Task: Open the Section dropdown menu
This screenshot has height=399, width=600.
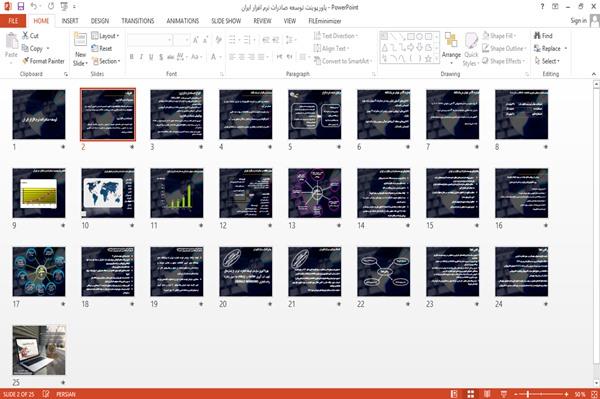Action: (106, 61)
